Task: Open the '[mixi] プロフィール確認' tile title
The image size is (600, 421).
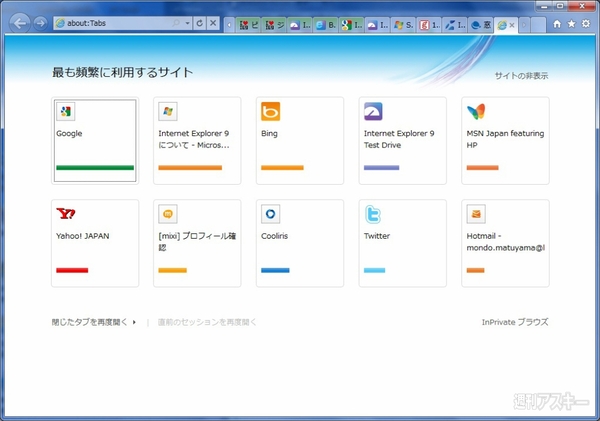Action: point(197,242)
